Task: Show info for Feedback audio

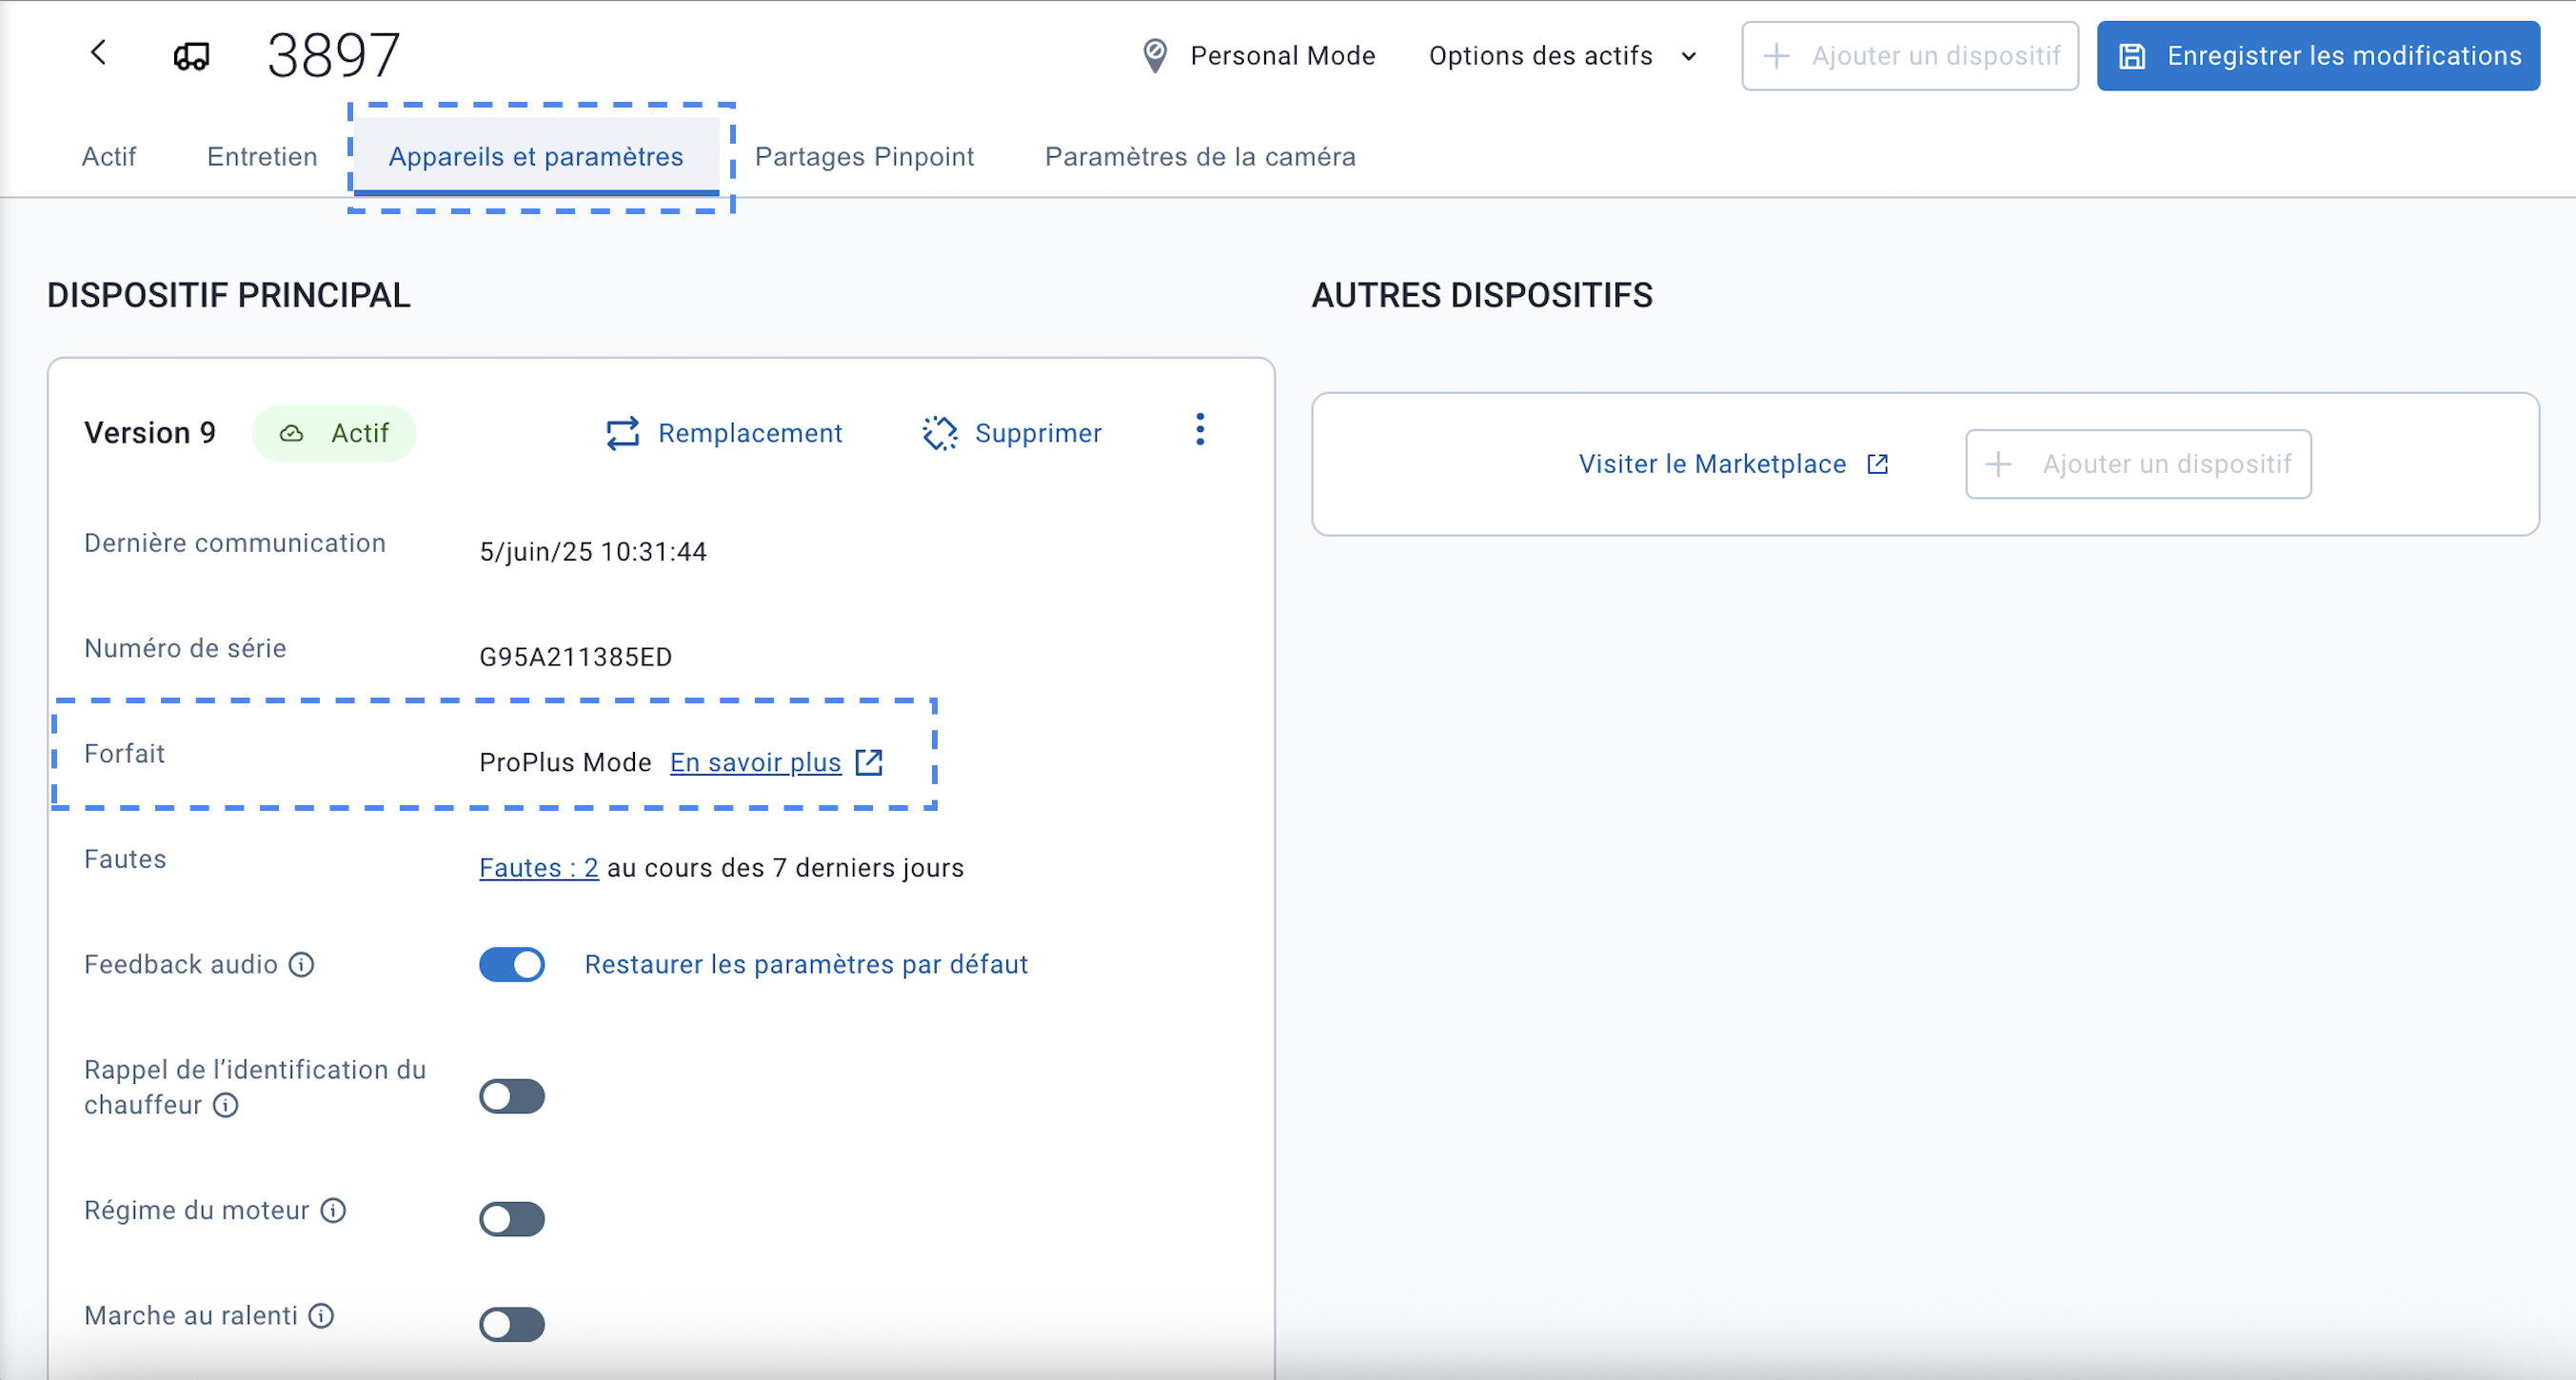Action: (301, 965)
